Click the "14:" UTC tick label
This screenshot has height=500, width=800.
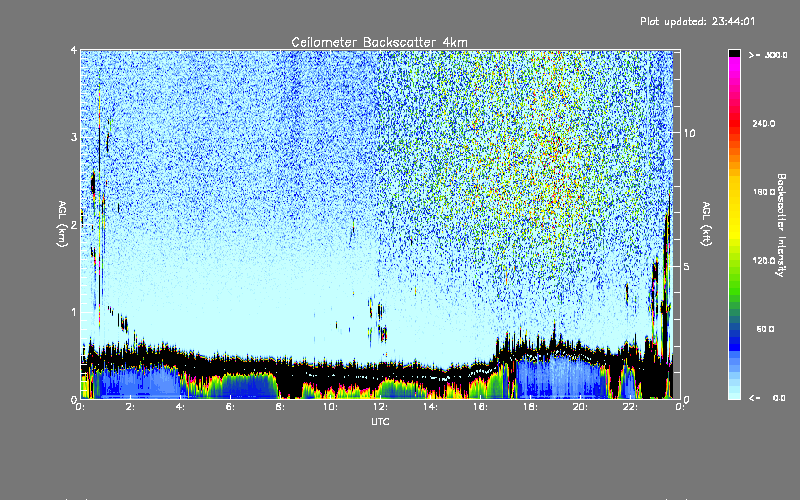430,407
